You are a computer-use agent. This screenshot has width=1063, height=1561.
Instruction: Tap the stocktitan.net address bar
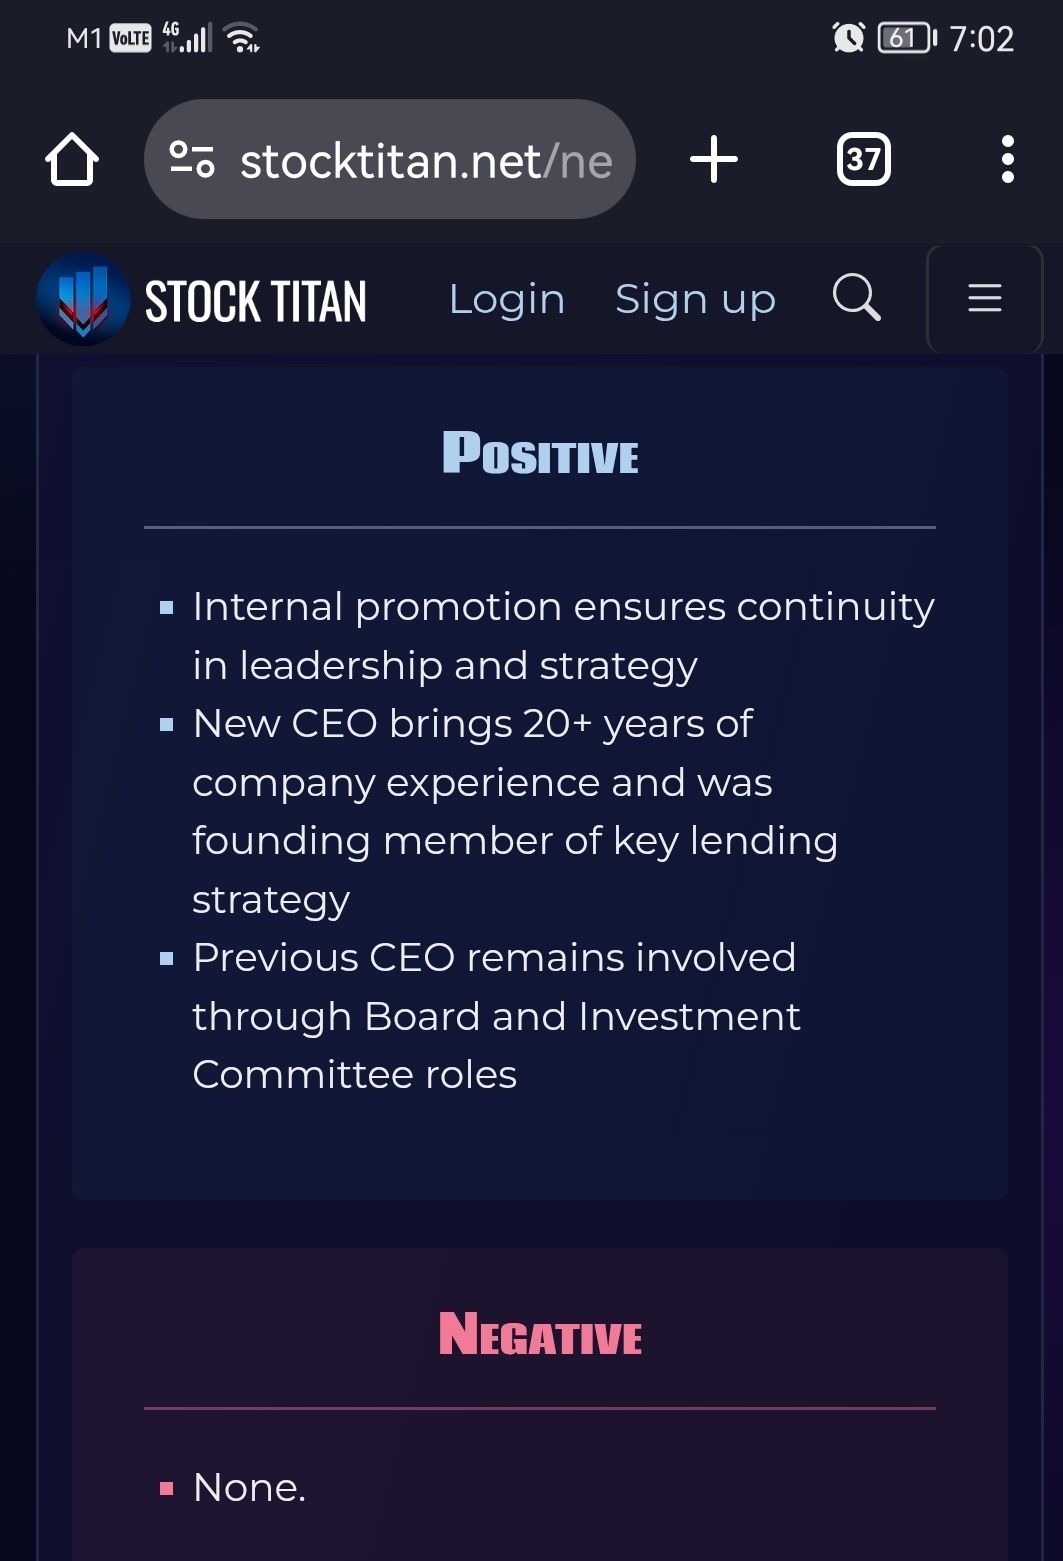[390, 159]
